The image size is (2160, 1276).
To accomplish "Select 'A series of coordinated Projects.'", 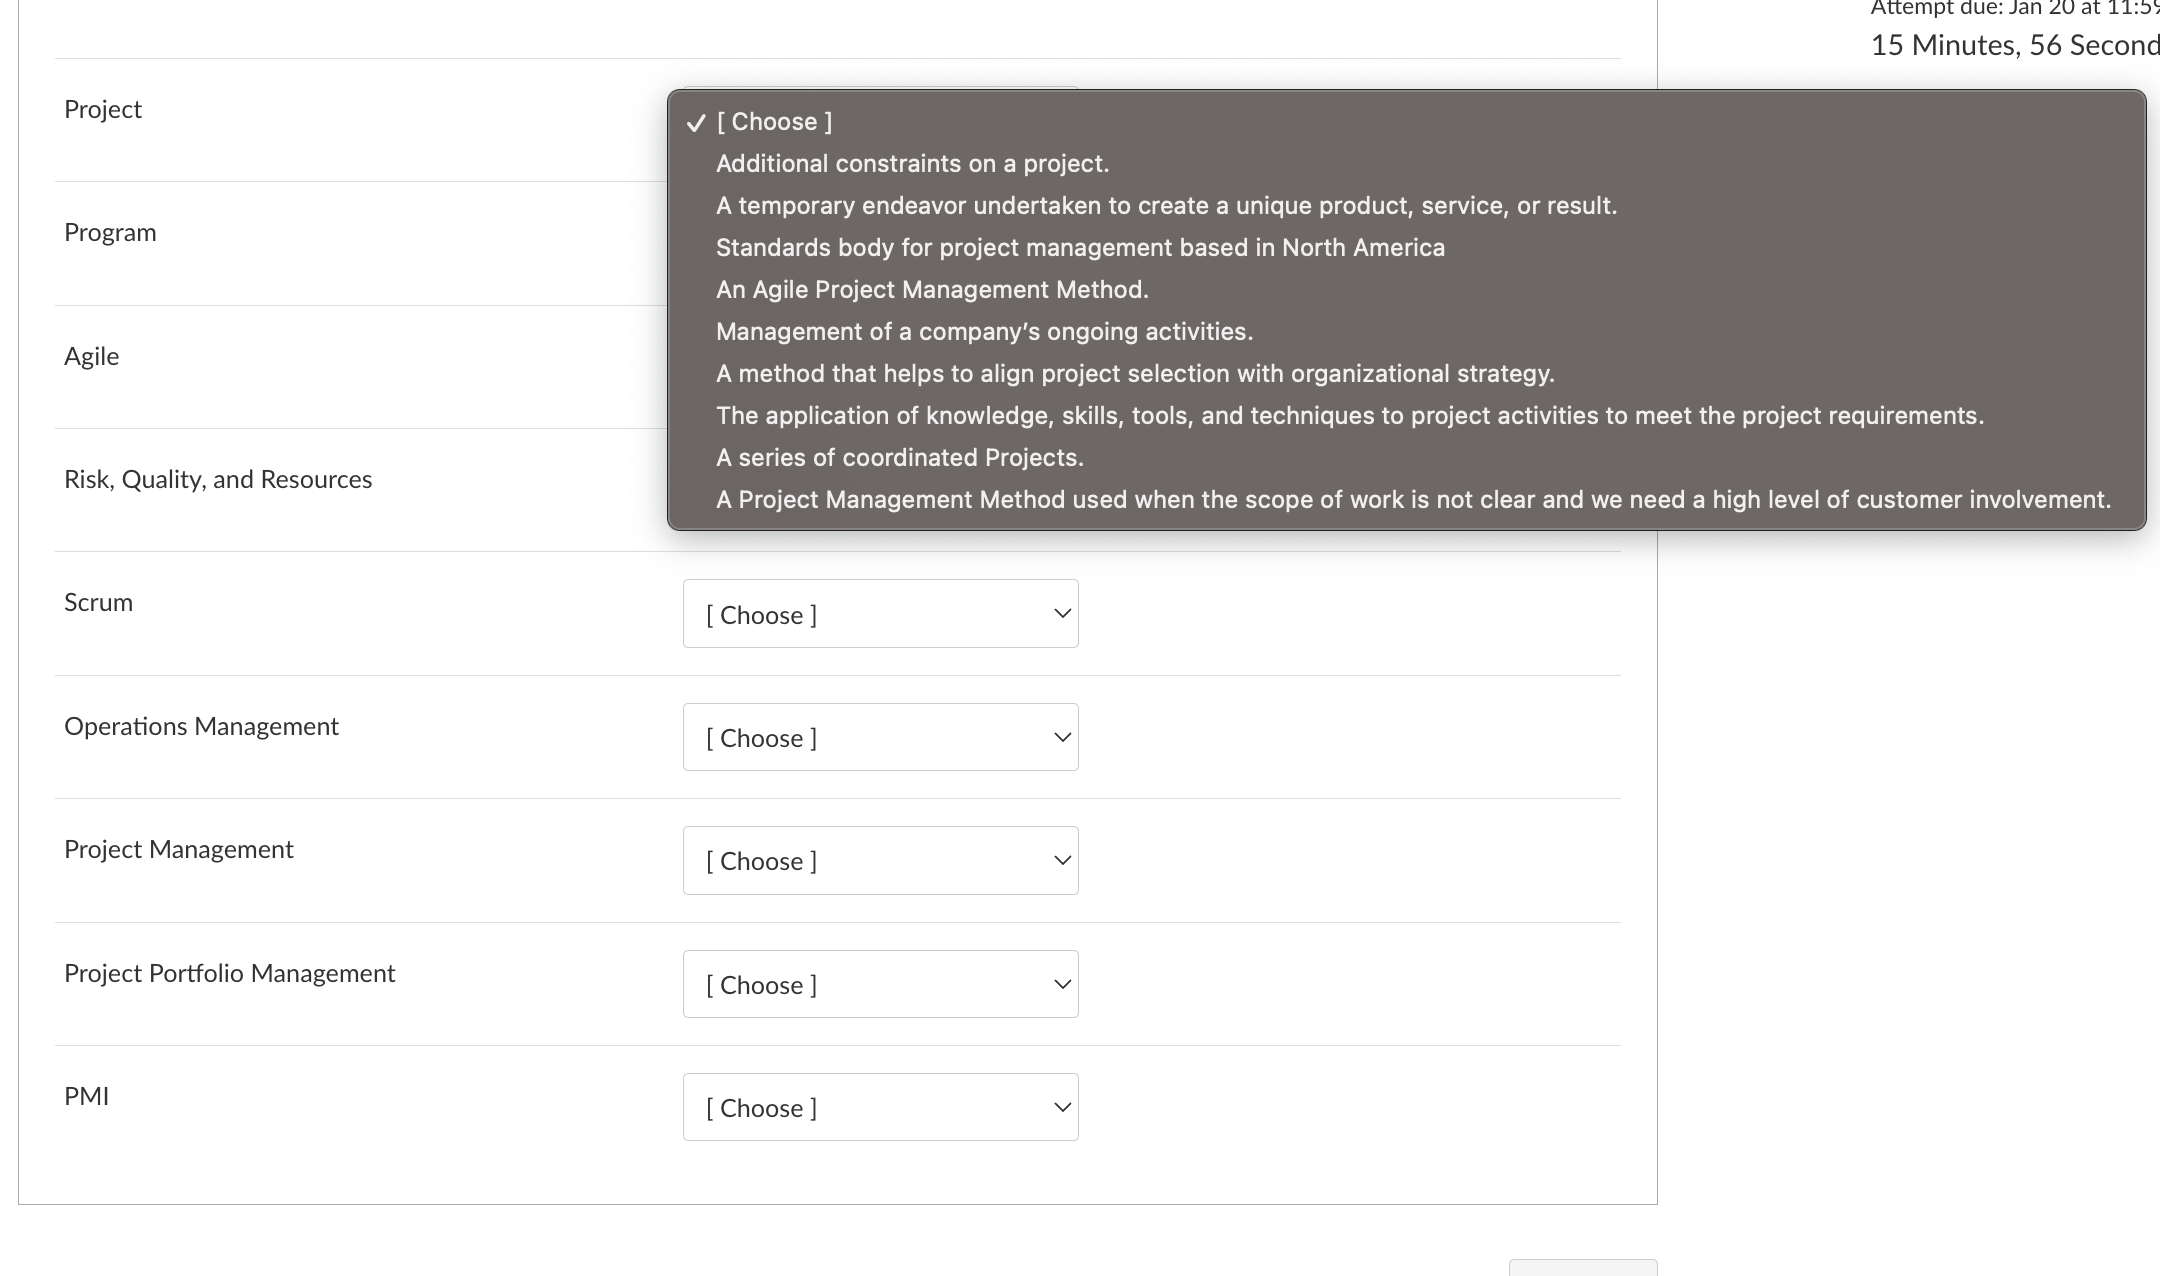I will tap(899, 458).
